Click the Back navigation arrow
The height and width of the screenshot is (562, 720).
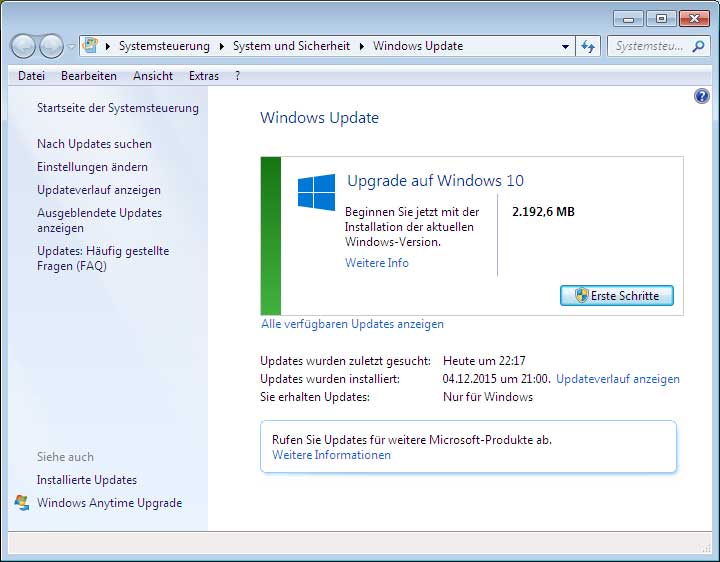tap(23, 46)
